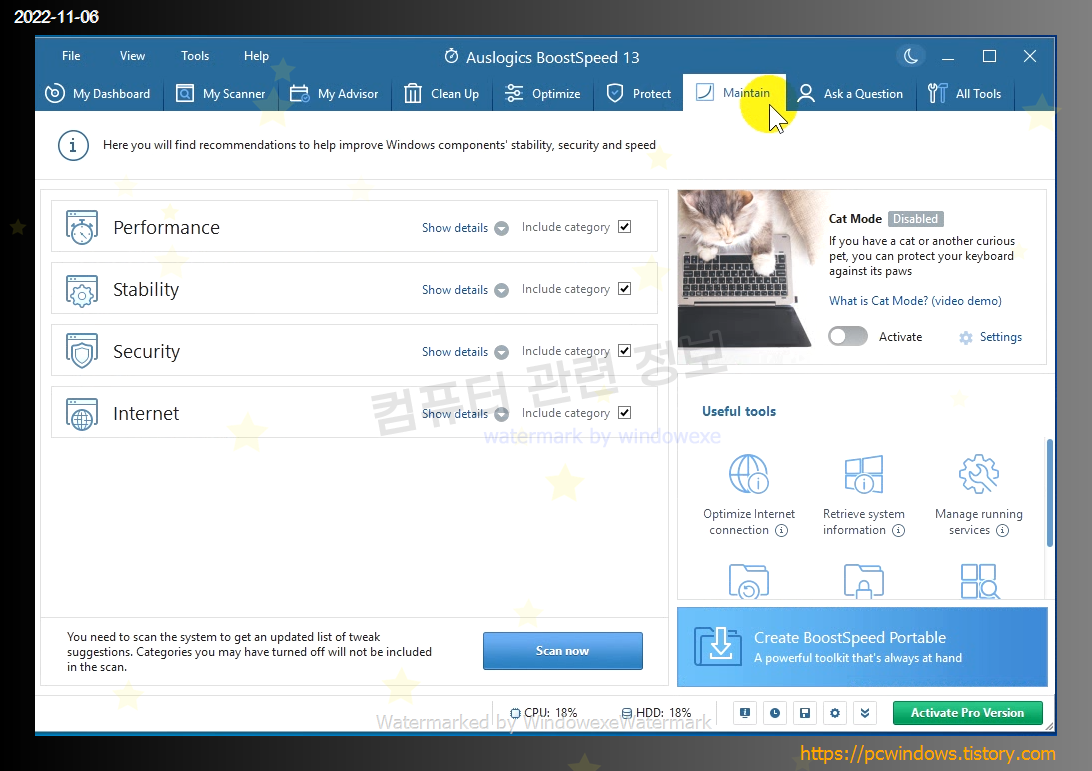
Task: Toggle dark mode moon icon
Action: [x=911, y=56]
